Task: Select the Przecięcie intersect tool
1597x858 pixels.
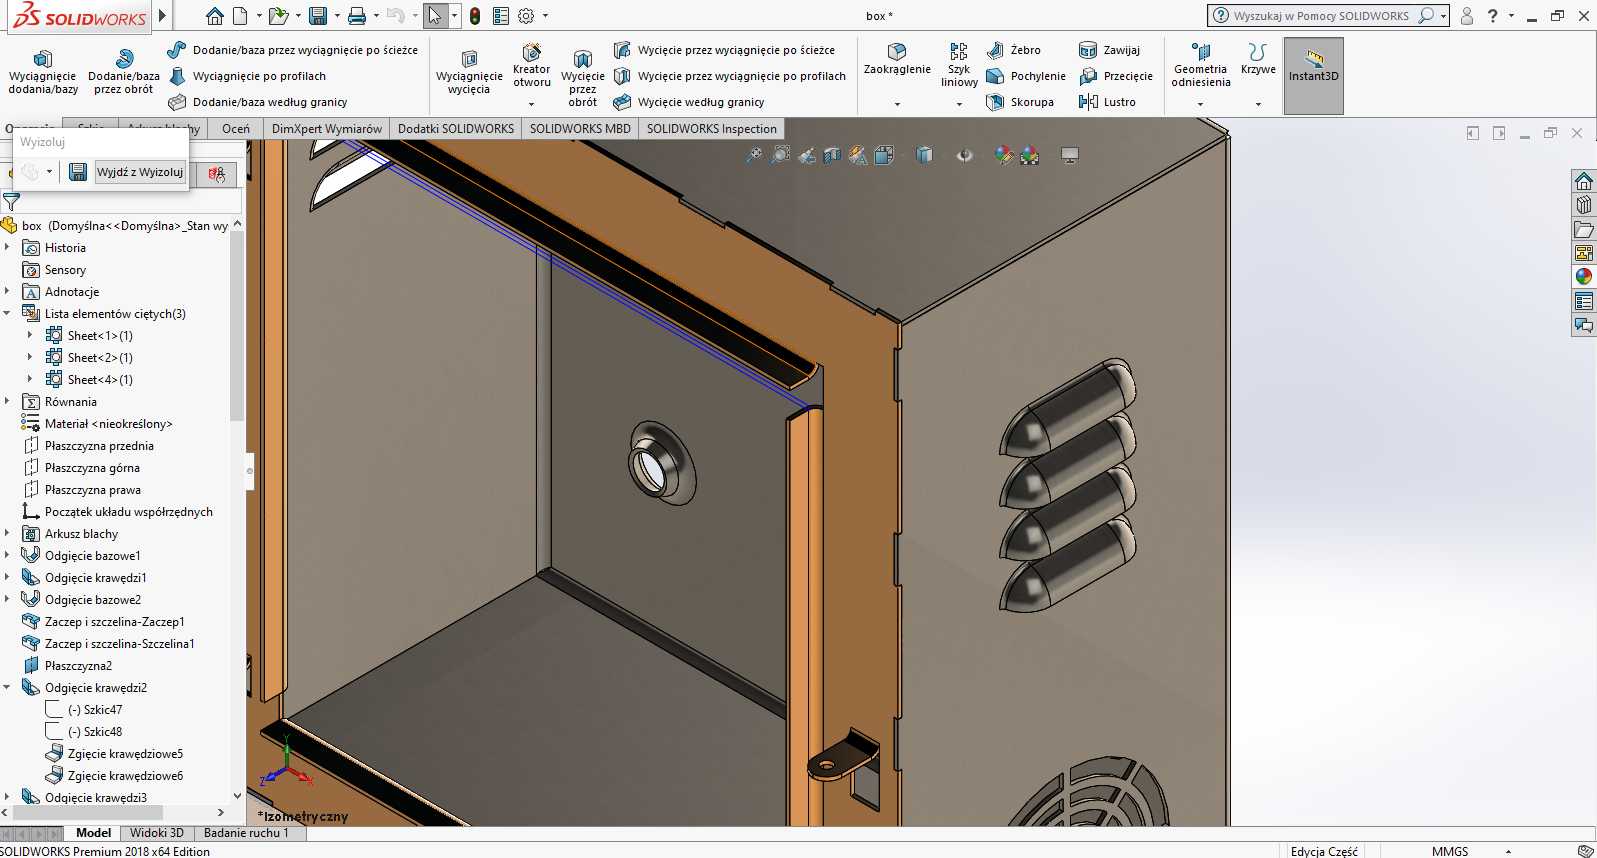Action: click(1116, 76)
